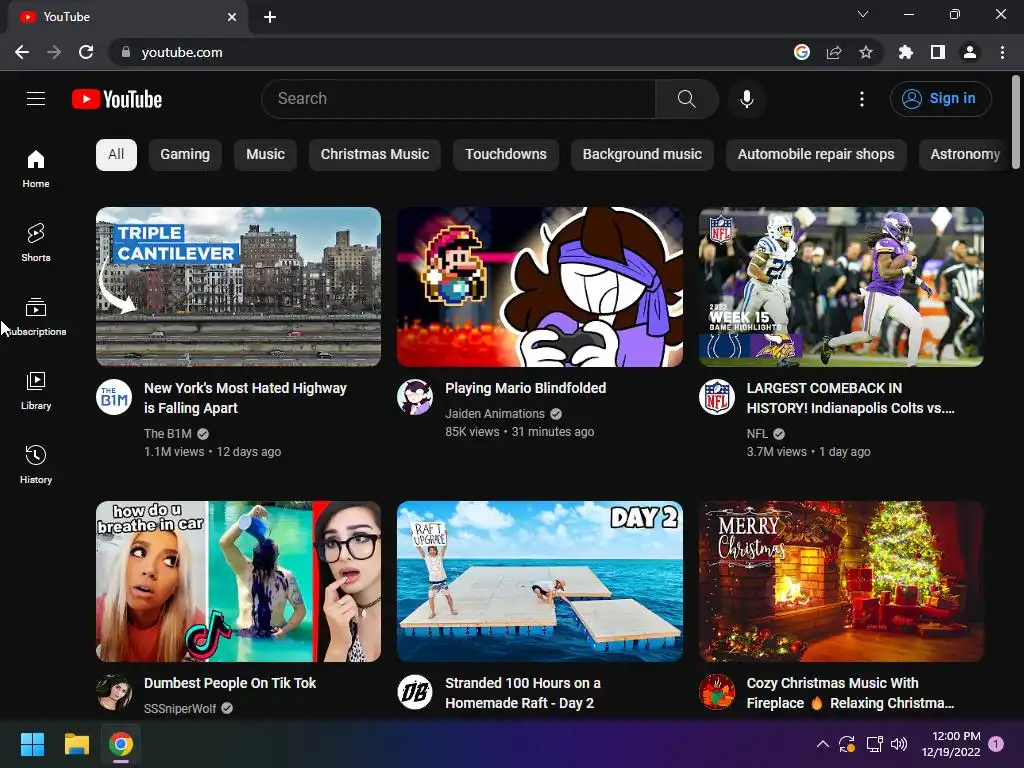
Task: Select the Astronomy chip
Action: [964, 155]
